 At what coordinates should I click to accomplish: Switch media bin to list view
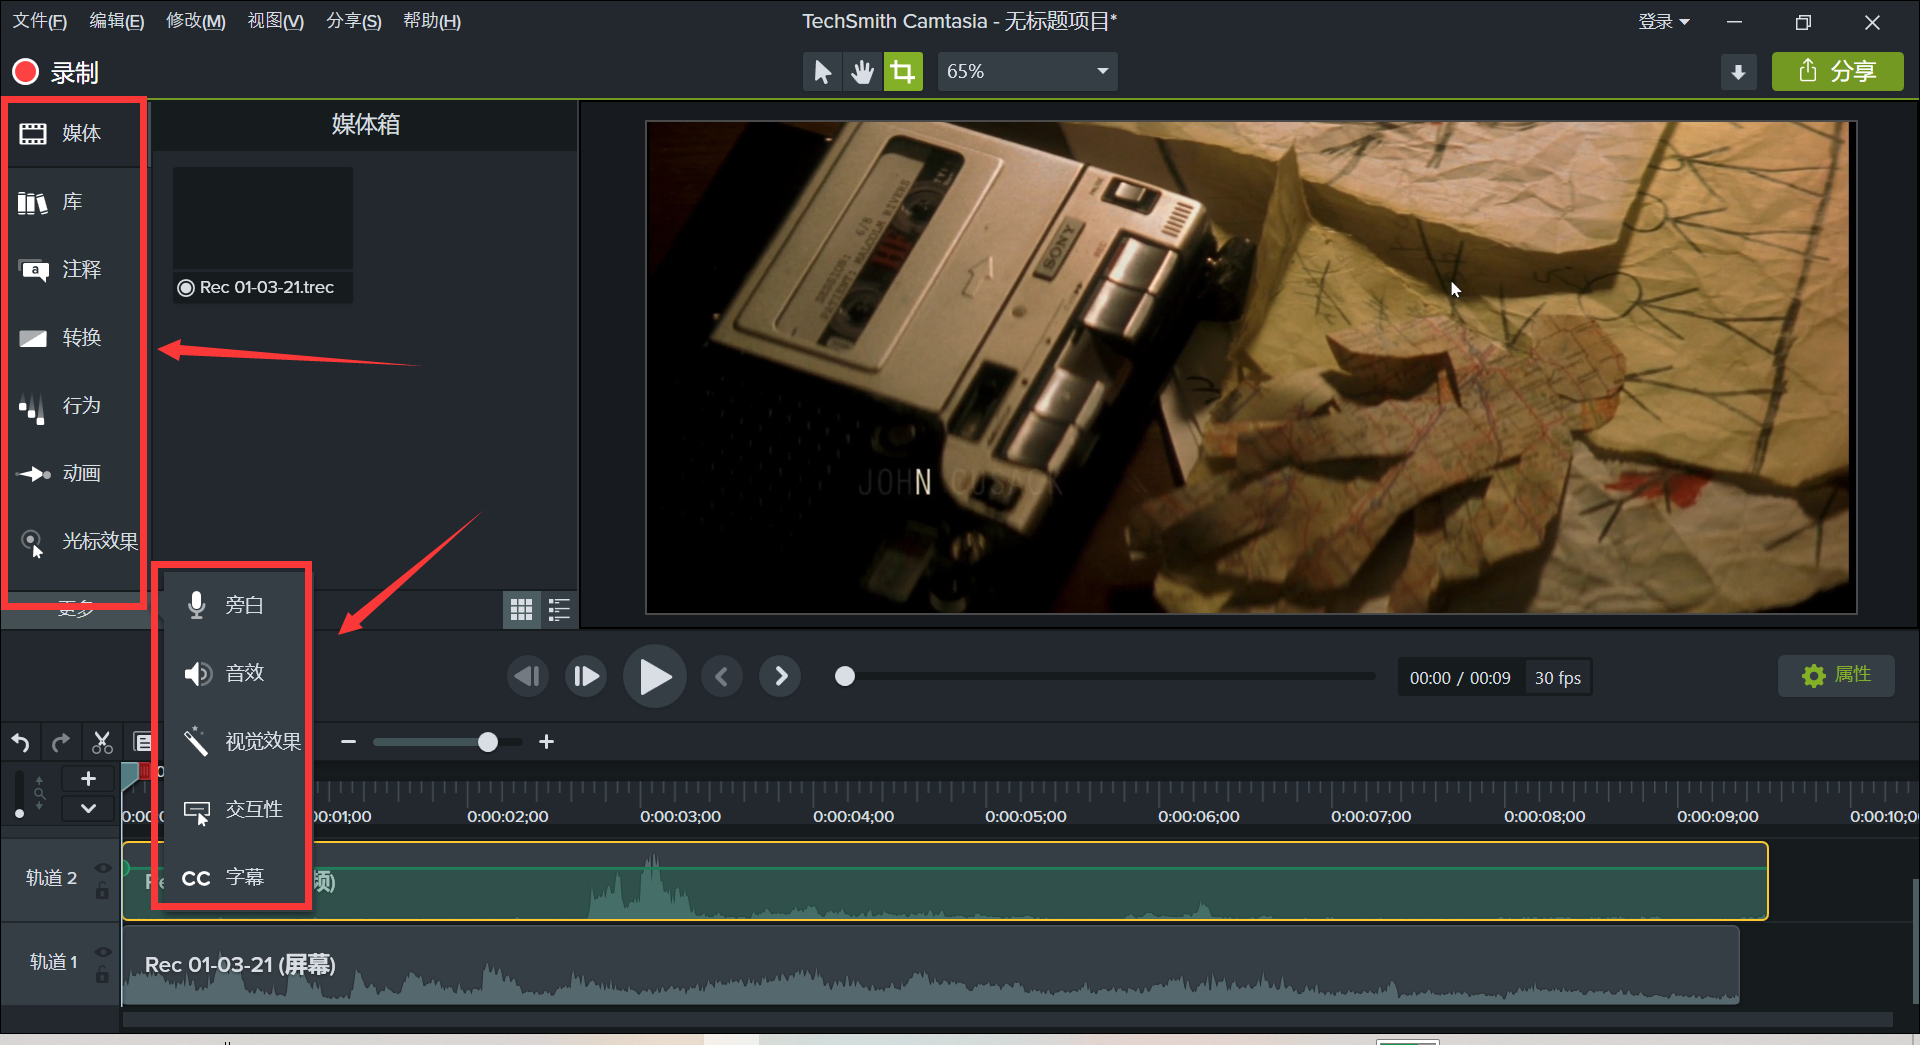pyautogui.click(x=559, y=609)
